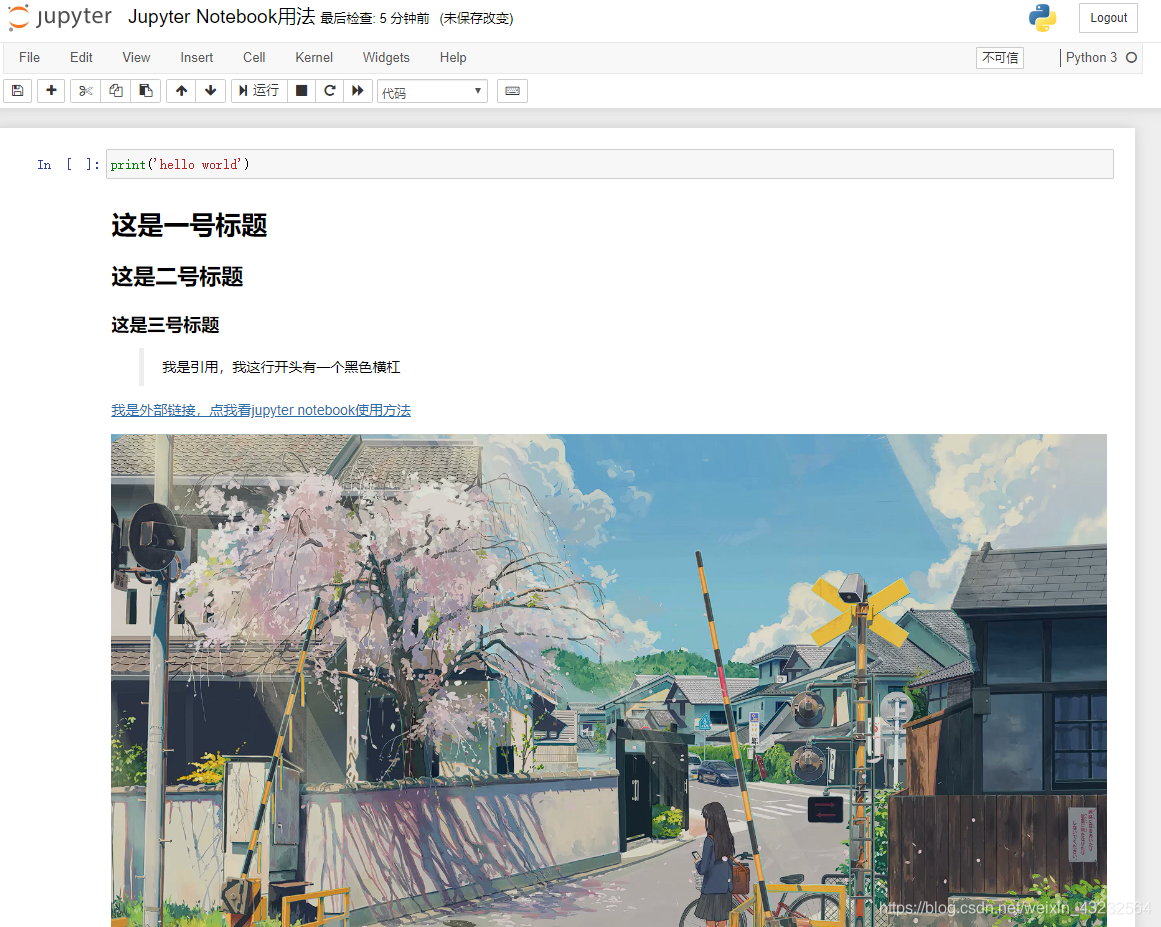Restart the kernel with circular arrow
Viewport: 1161px width, 927px height.
(x=329, y=91)
